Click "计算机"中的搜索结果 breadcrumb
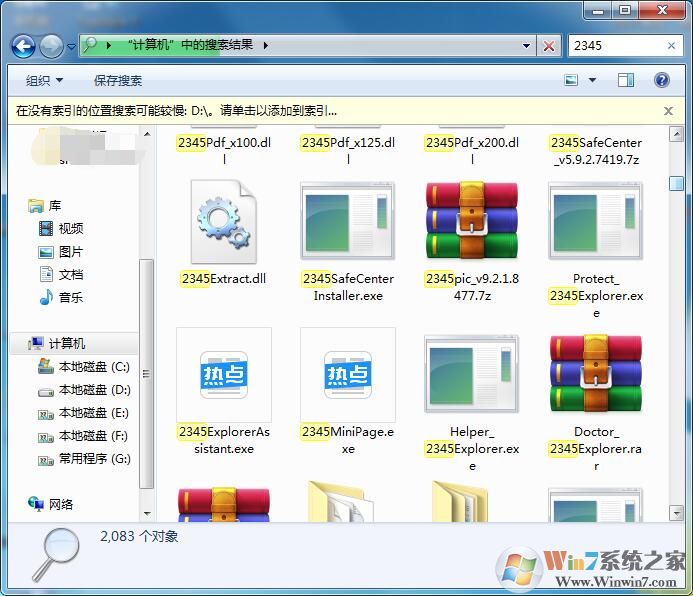Image resolution: width=693 pixels, height=596 pixels. click(190, 45)
